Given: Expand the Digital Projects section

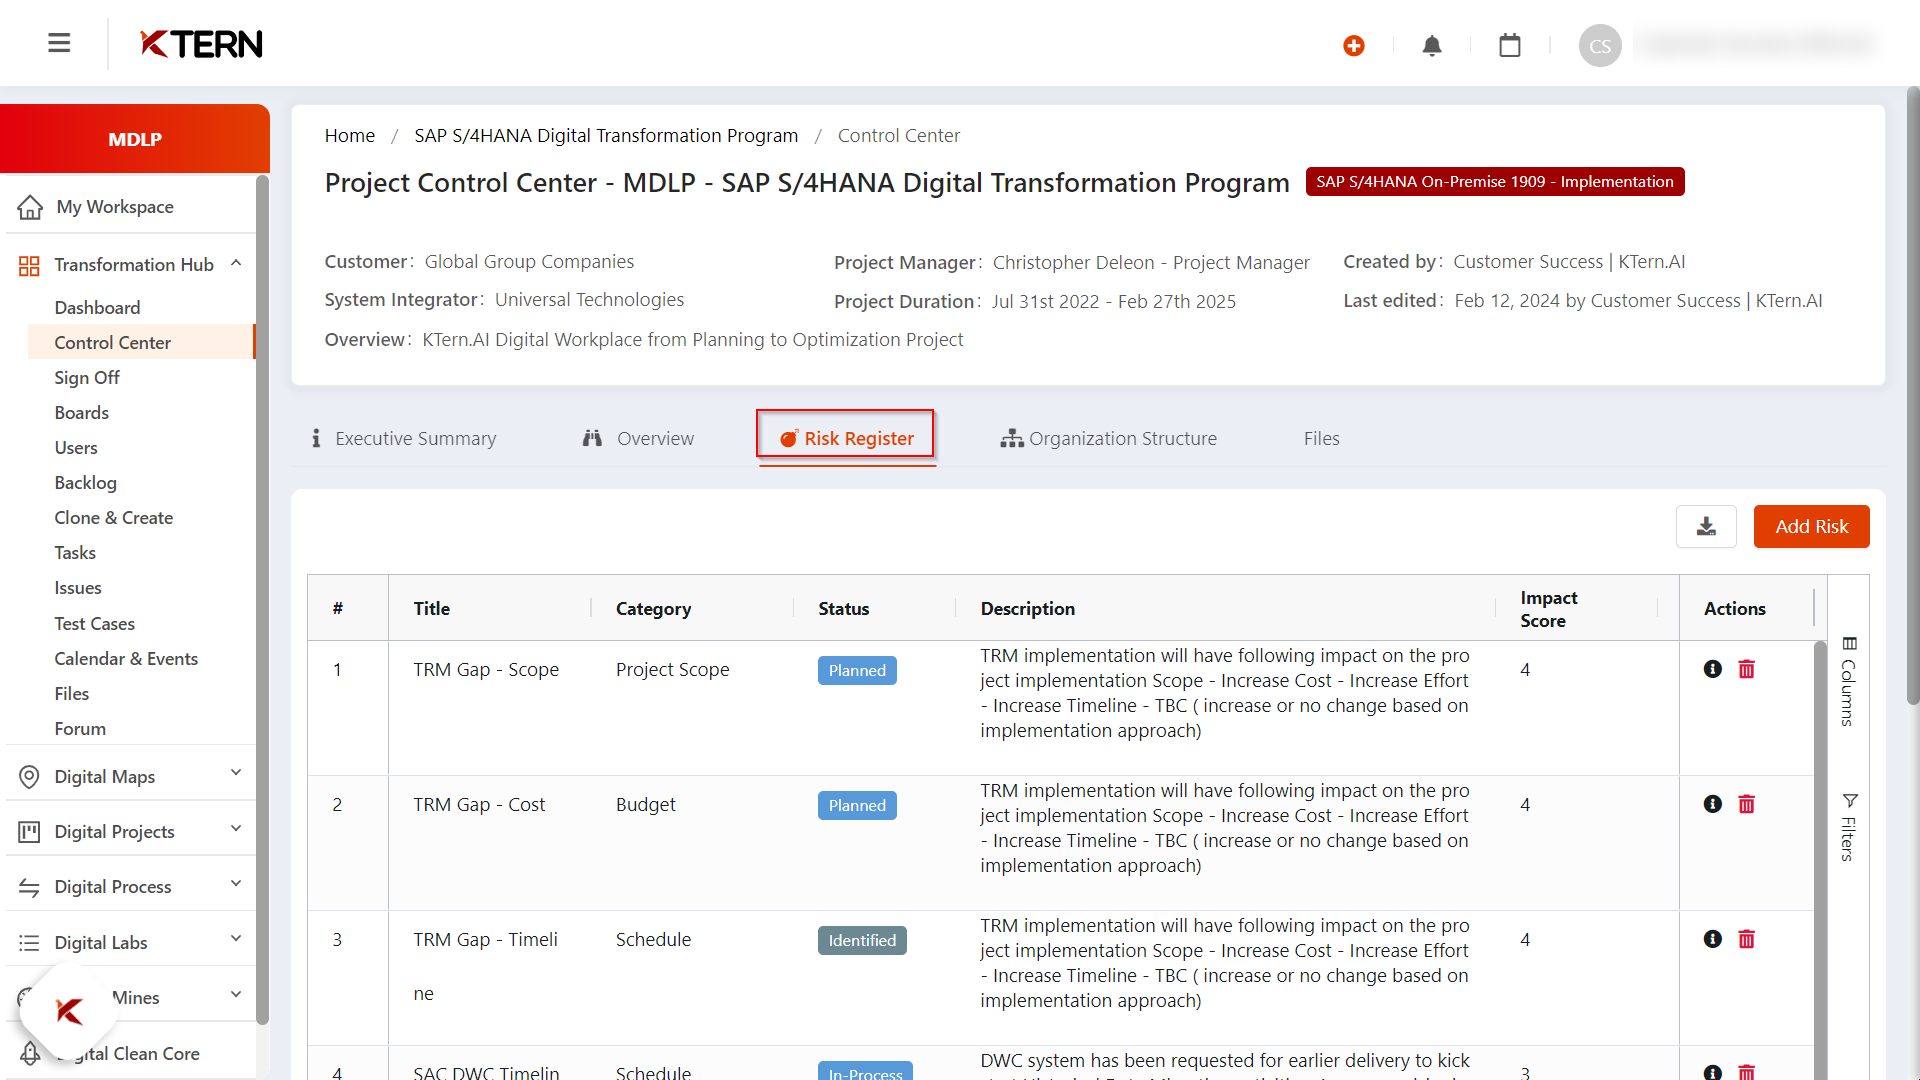Looking at the screenshot, I should click(236, 828).
